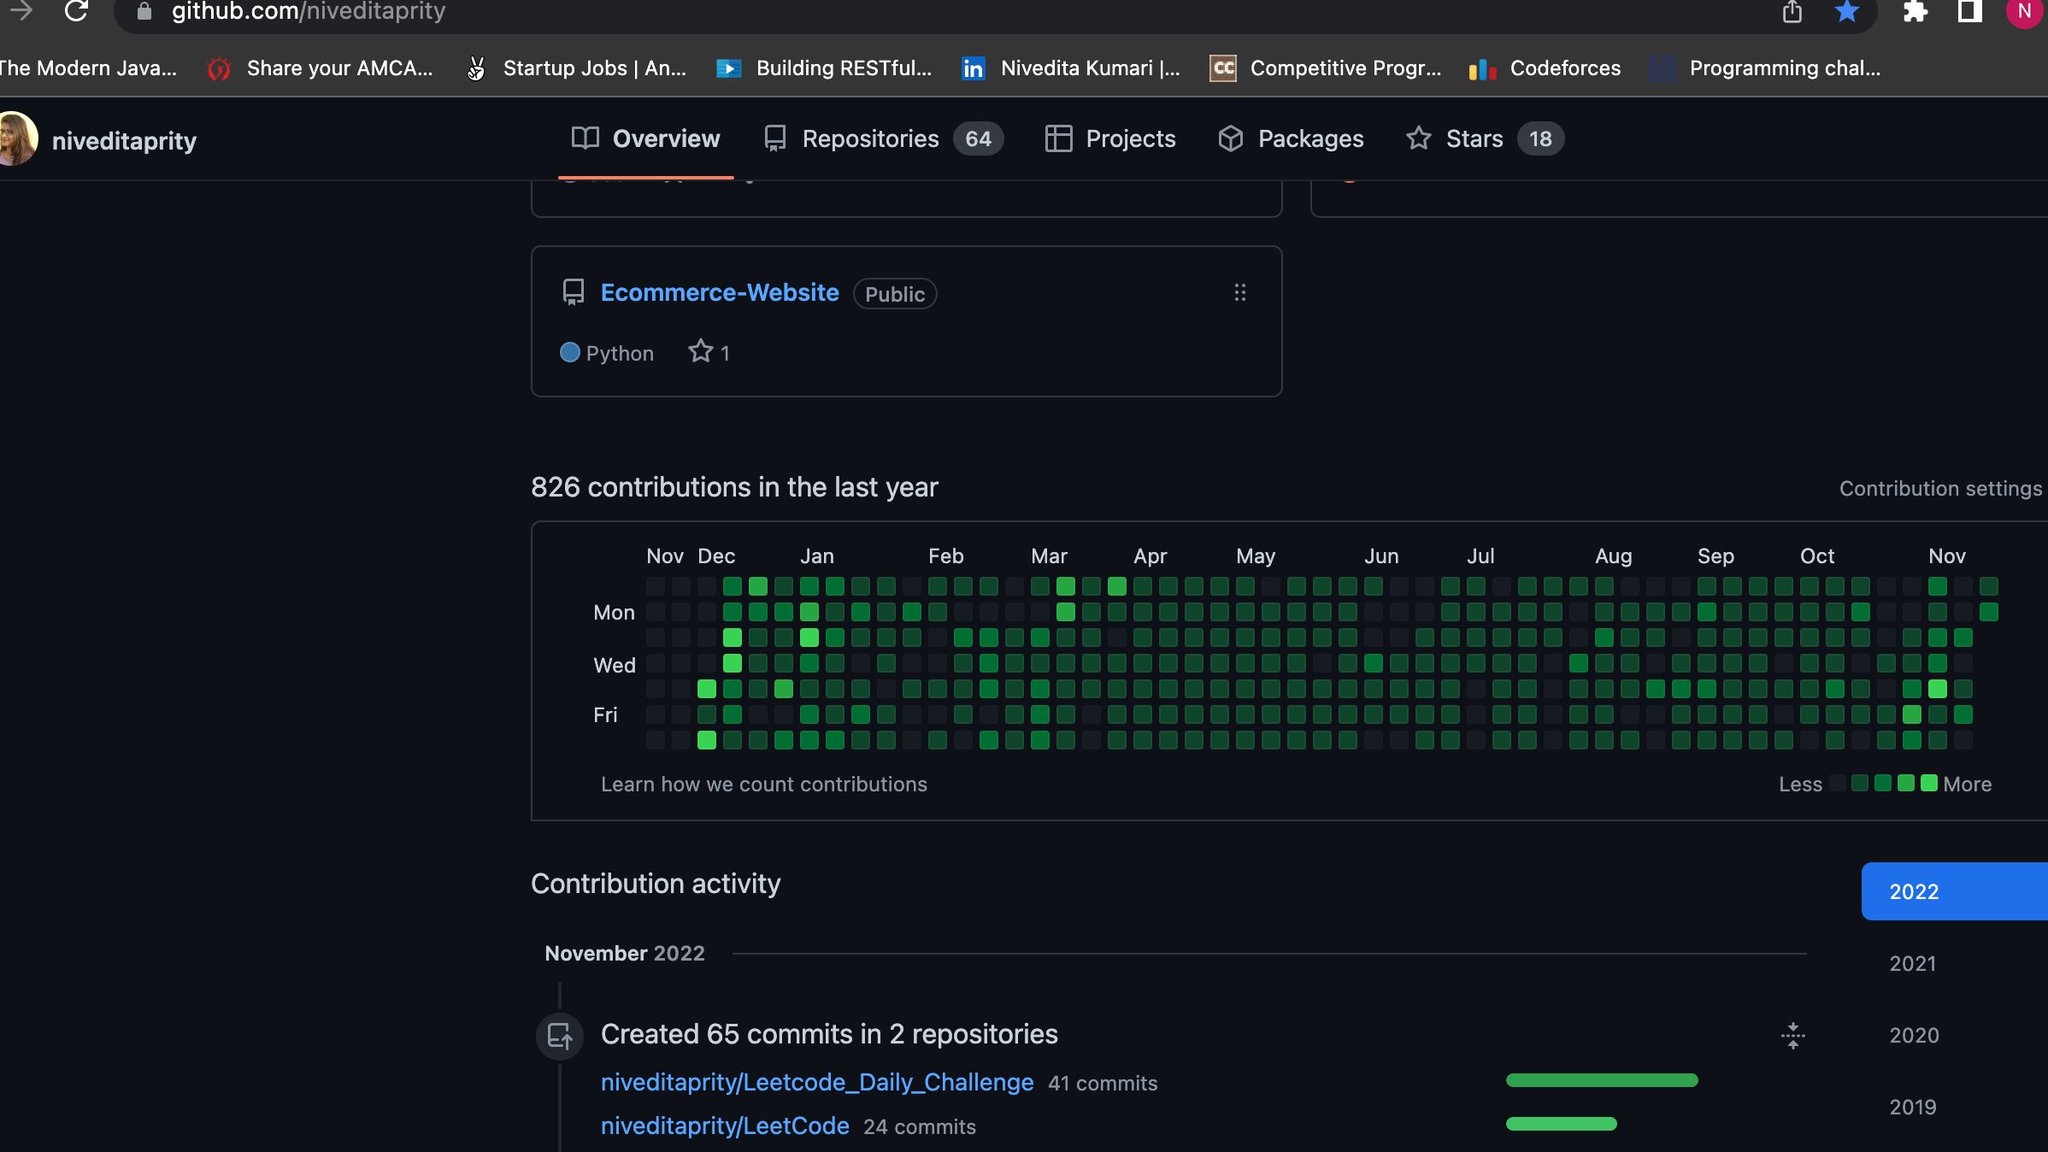Select the 2021 year filter
Screen dimensions: 2048x1152
tap(1912, 963)
